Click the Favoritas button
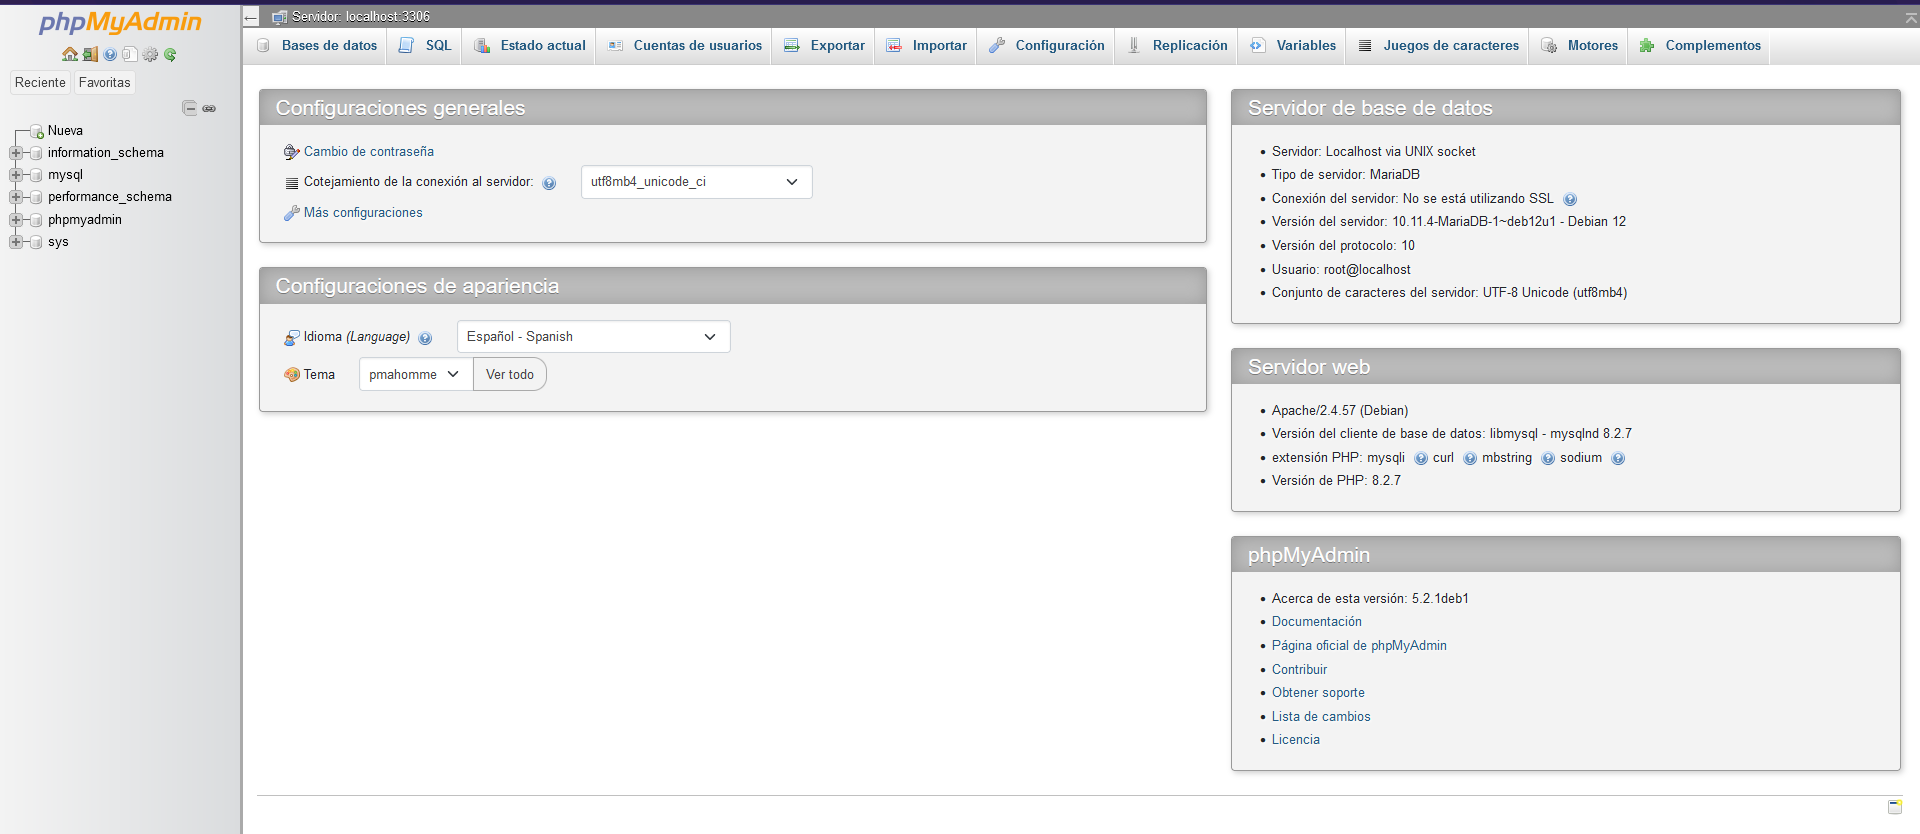Viewport: 1920px width, 834px height. (105, 83)
